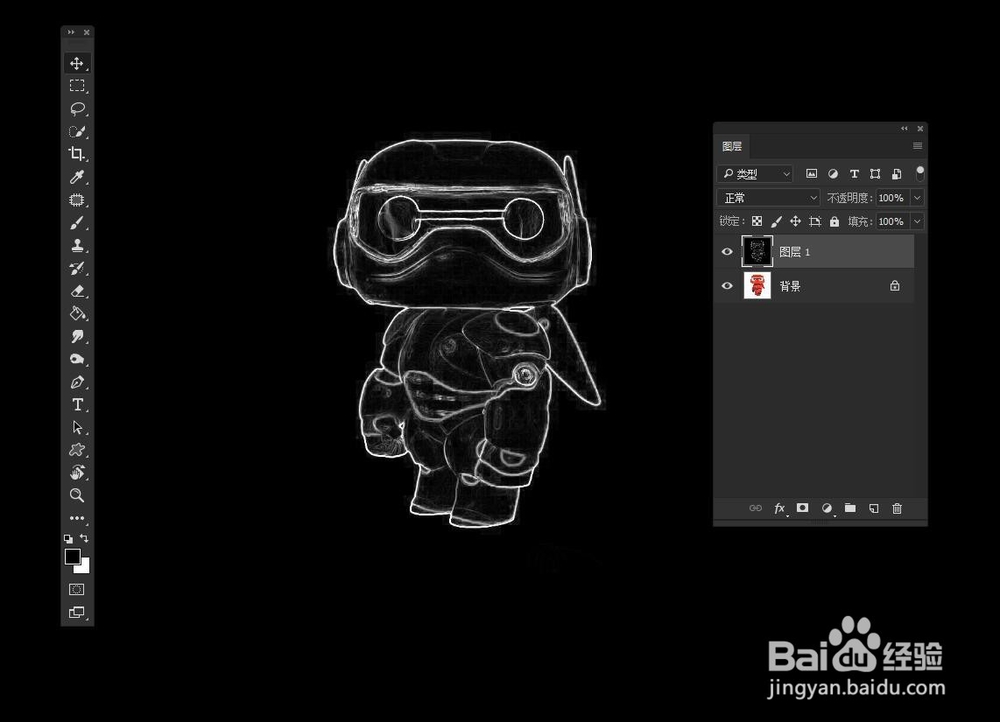This screenshot has width=1000, height=722.
Task: Select the History Brush tool
Action: [x=77, y=268]
